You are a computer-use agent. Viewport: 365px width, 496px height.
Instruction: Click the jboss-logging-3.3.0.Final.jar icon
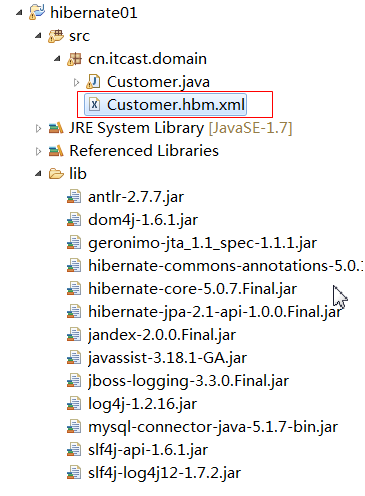(x=74, y=381)
